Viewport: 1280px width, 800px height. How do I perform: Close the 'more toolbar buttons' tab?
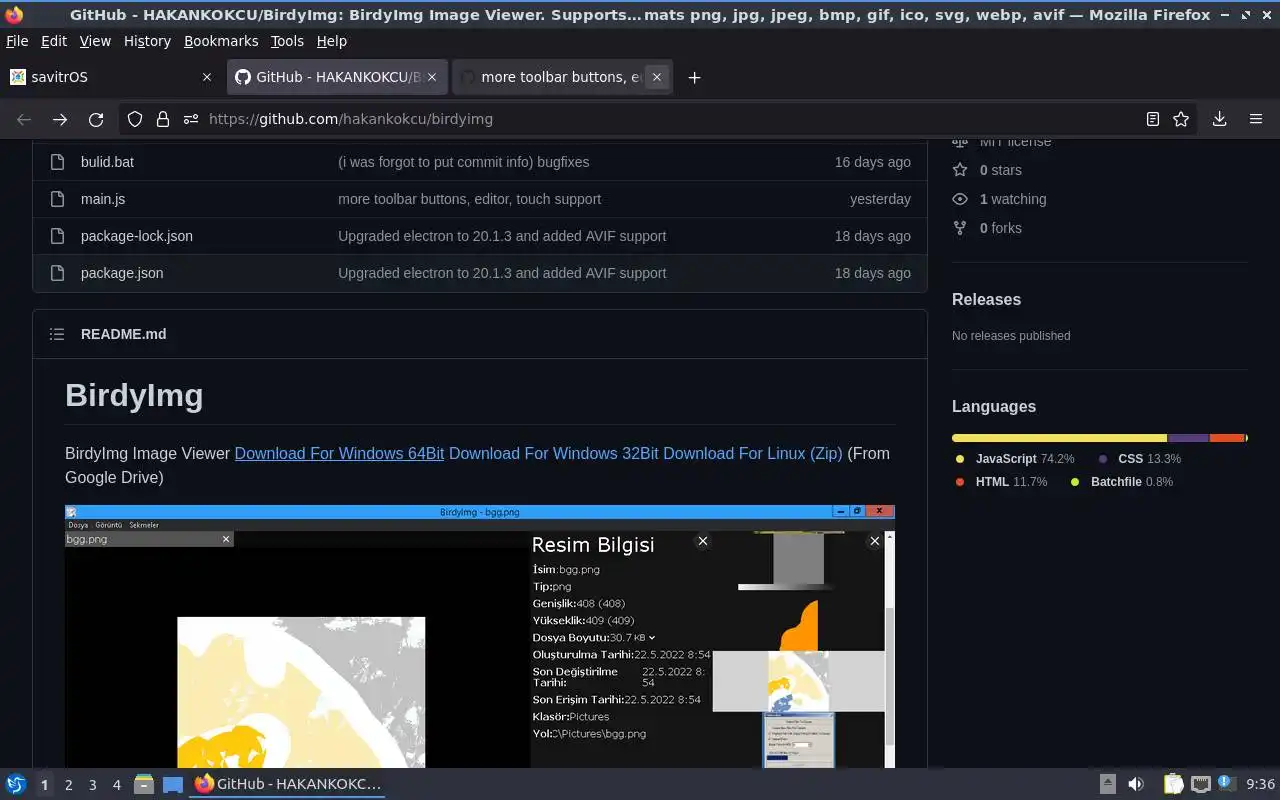tap(657, 77)
